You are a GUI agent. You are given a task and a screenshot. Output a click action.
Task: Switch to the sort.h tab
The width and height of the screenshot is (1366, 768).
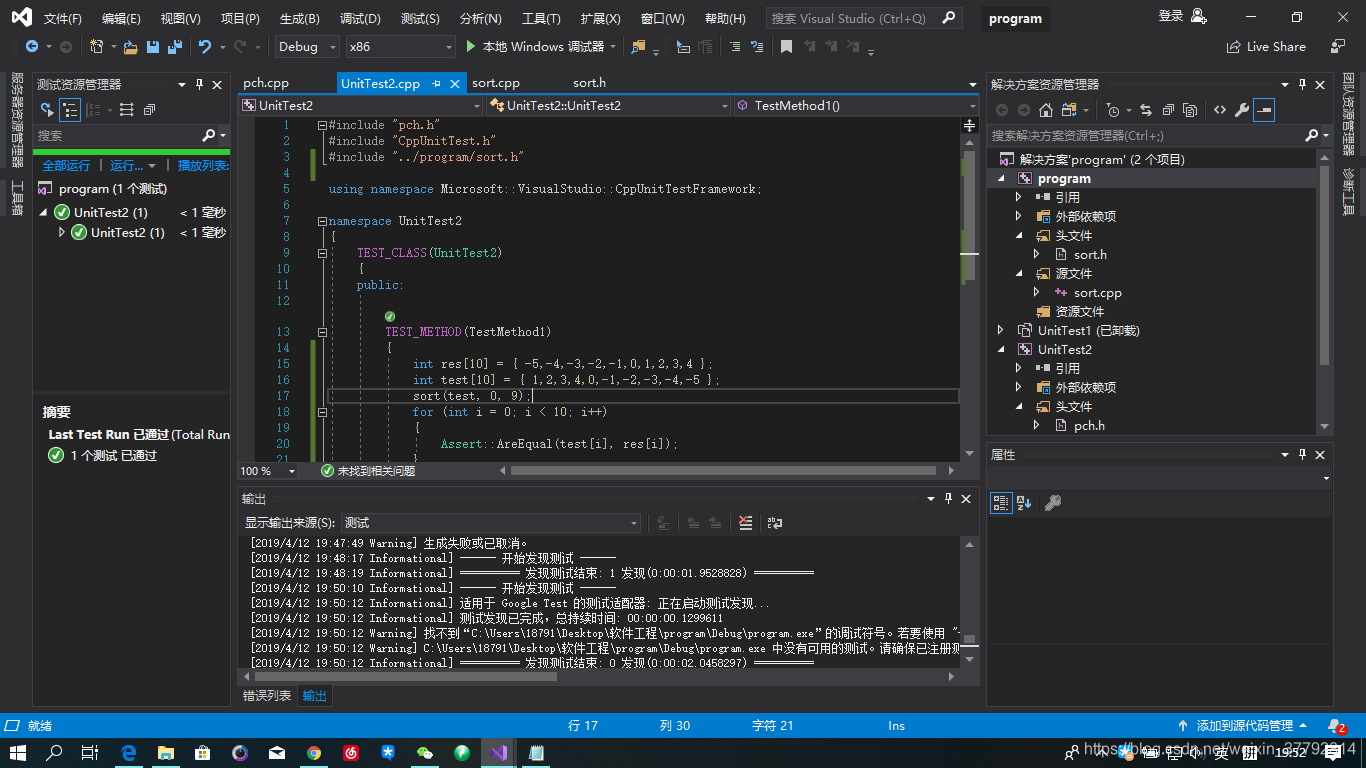(589, 83)
